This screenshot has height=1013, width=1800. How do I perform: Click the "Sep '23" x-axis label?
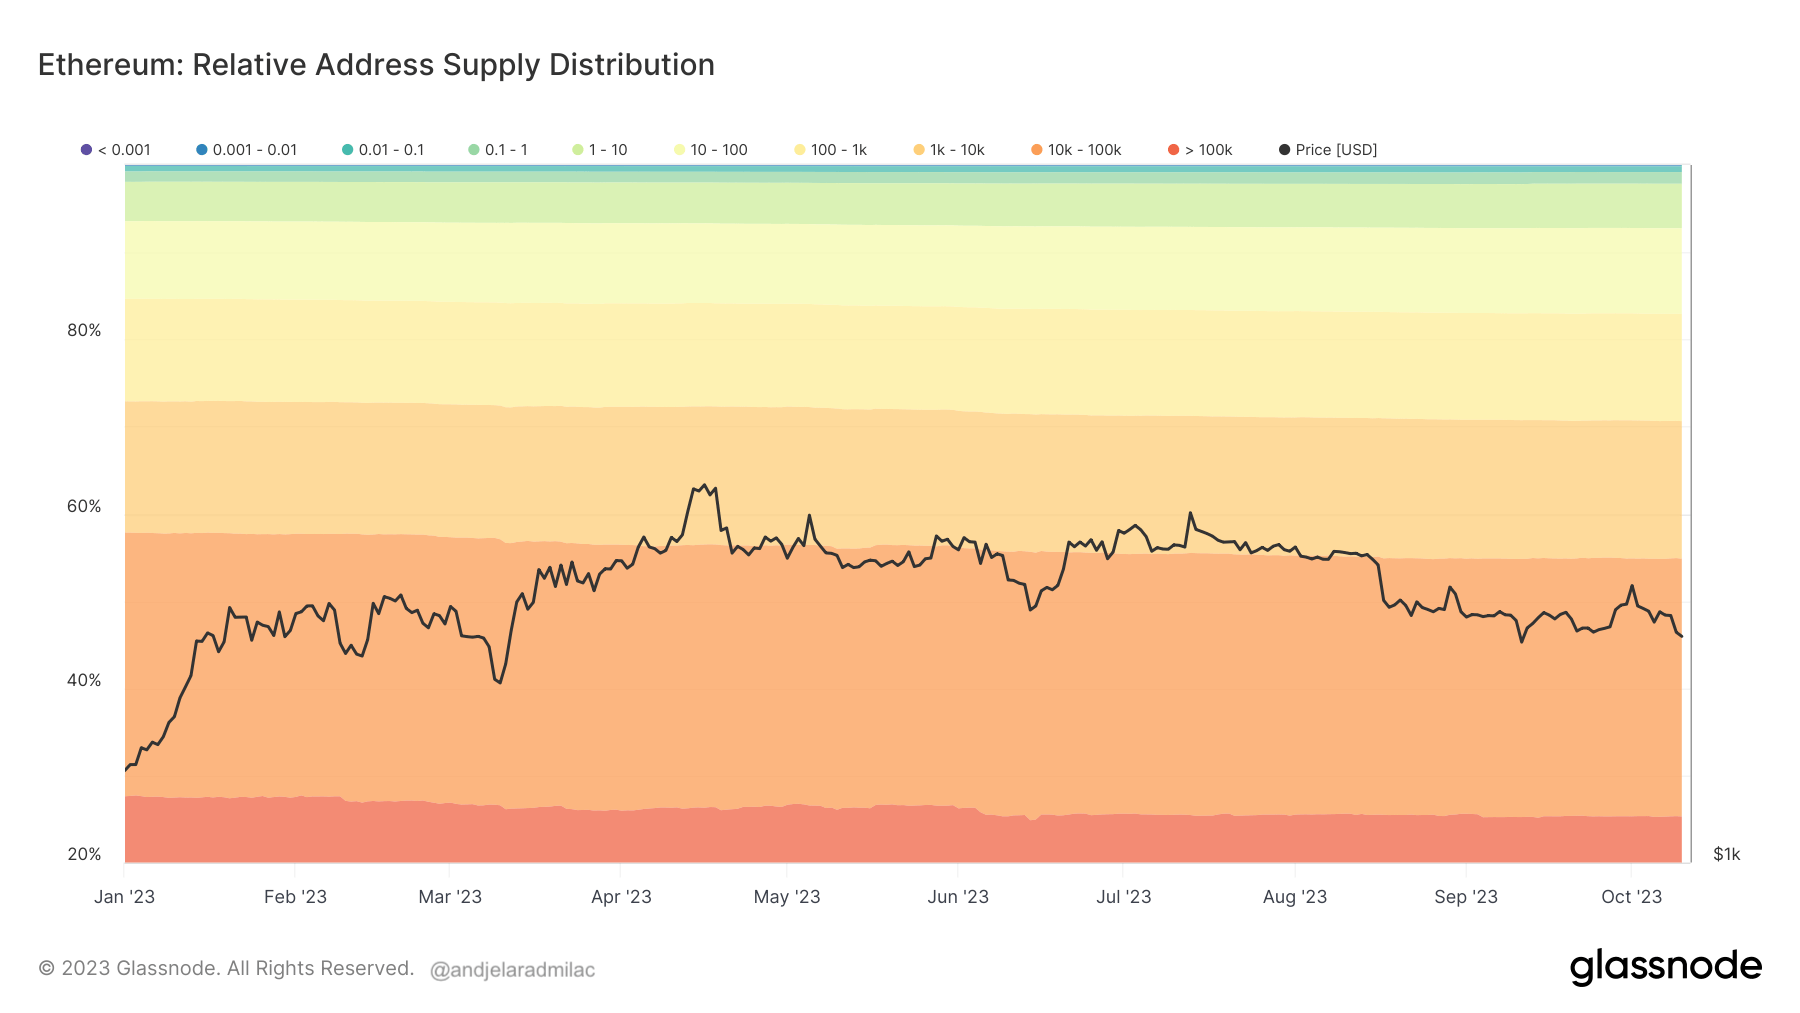(x=1466, y=897)
